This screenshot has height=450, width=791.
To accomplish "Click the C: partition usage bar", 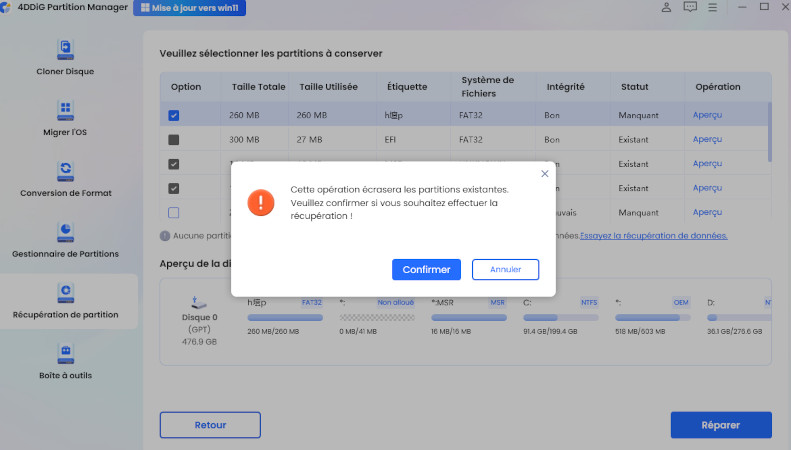I will (561, 318).
